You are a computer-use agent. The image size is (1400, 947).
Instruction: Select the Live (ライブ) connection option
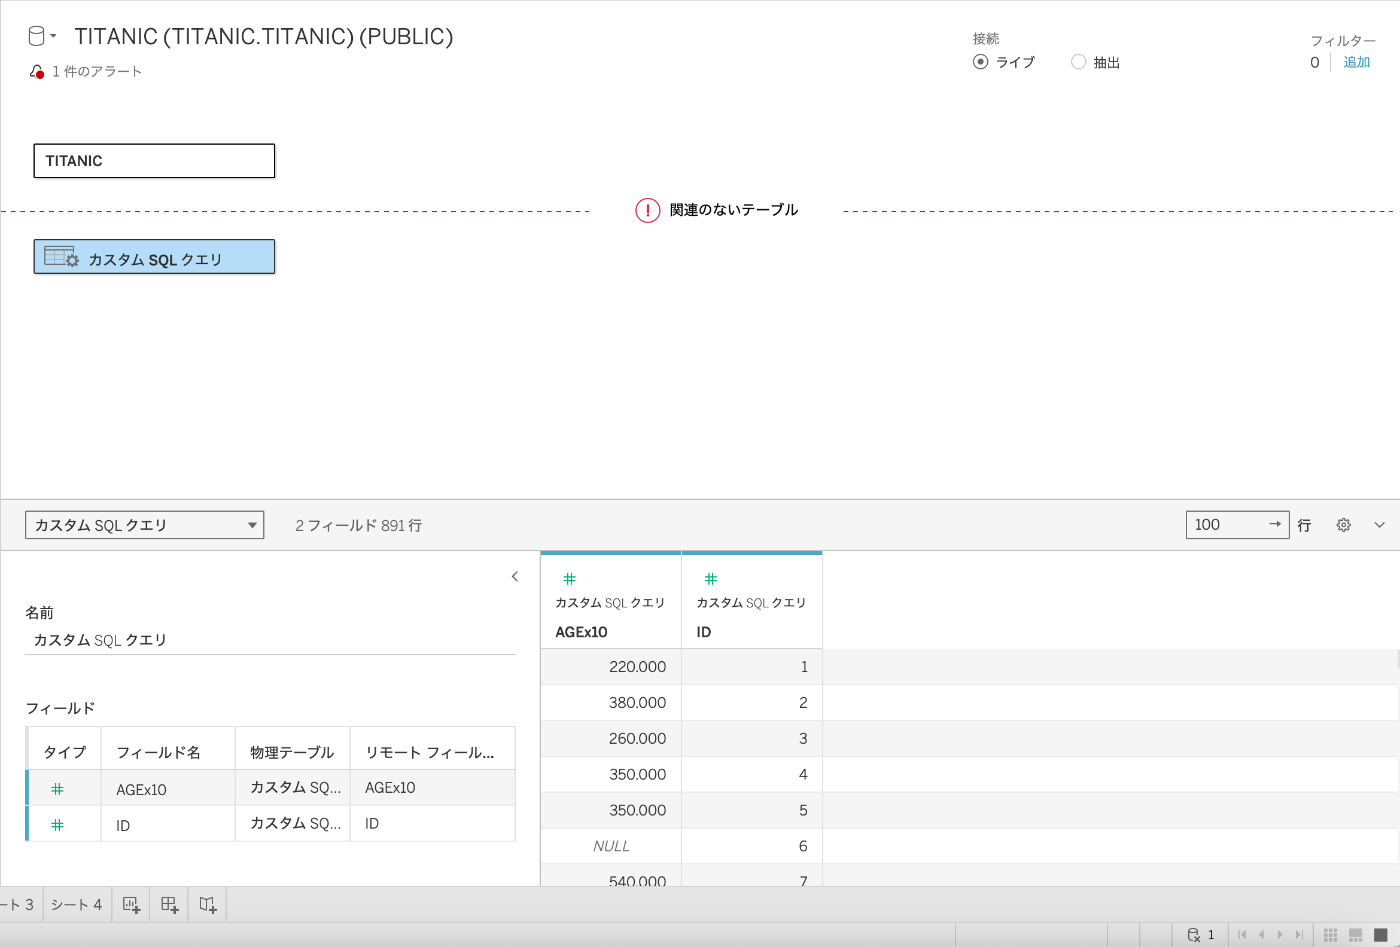click(x=980, y=62)
